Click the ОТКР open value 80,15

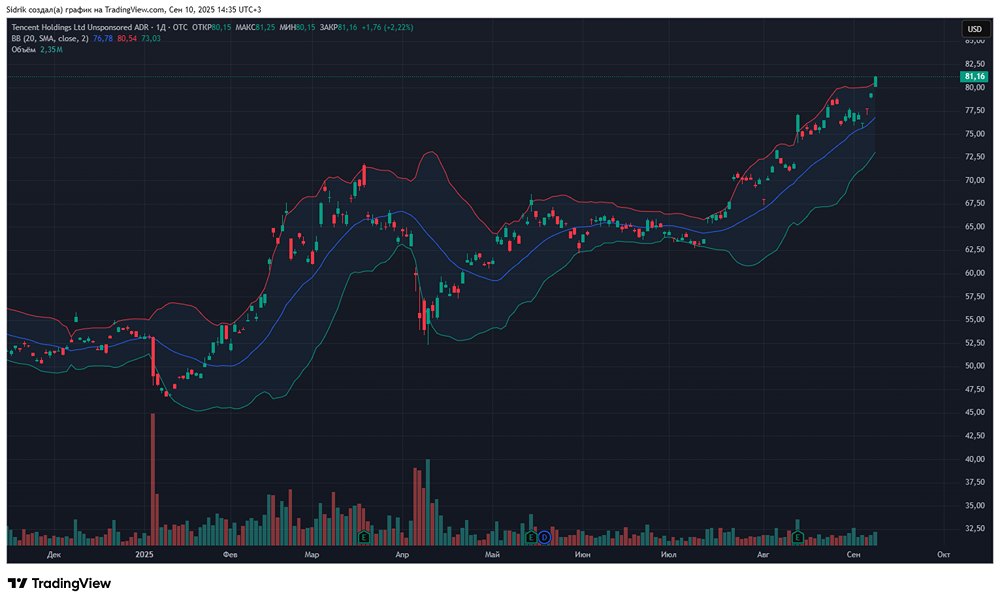pos(221,27)
